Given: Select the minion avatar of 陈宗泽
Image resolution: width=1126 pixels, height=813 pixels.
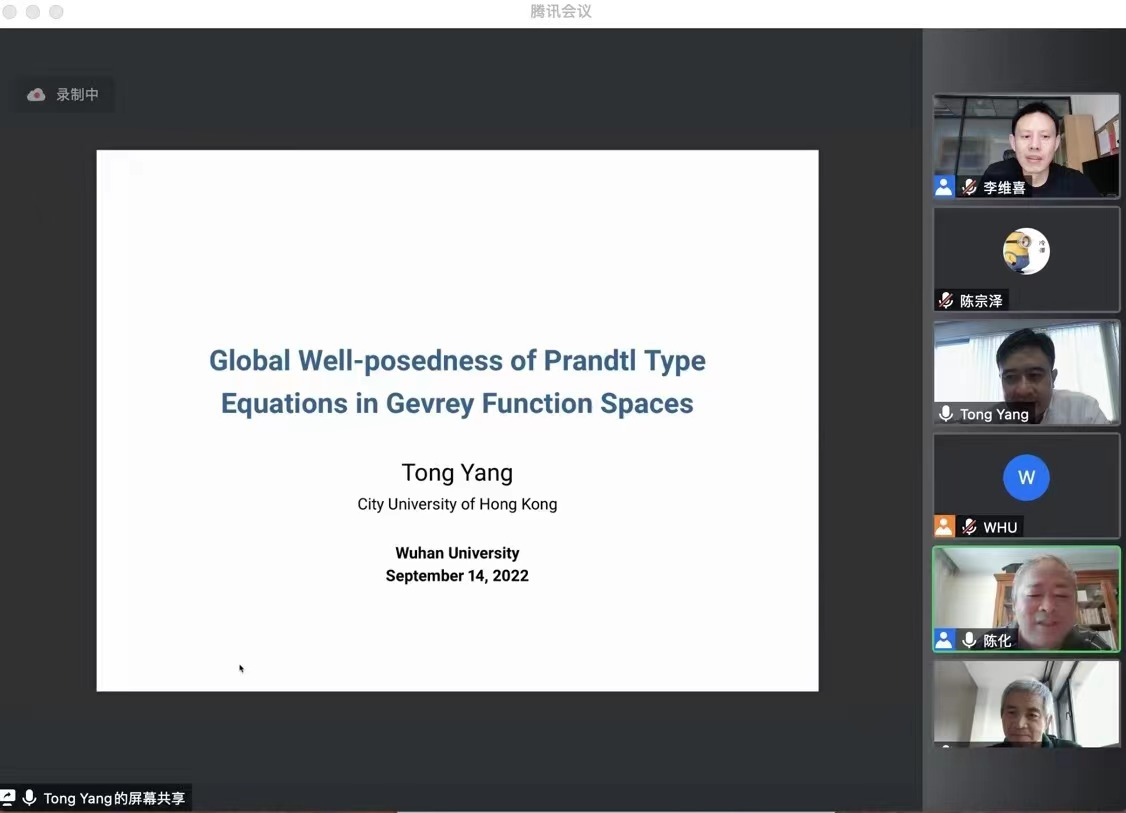Looking at the screenshot, I should (1026, 251).
